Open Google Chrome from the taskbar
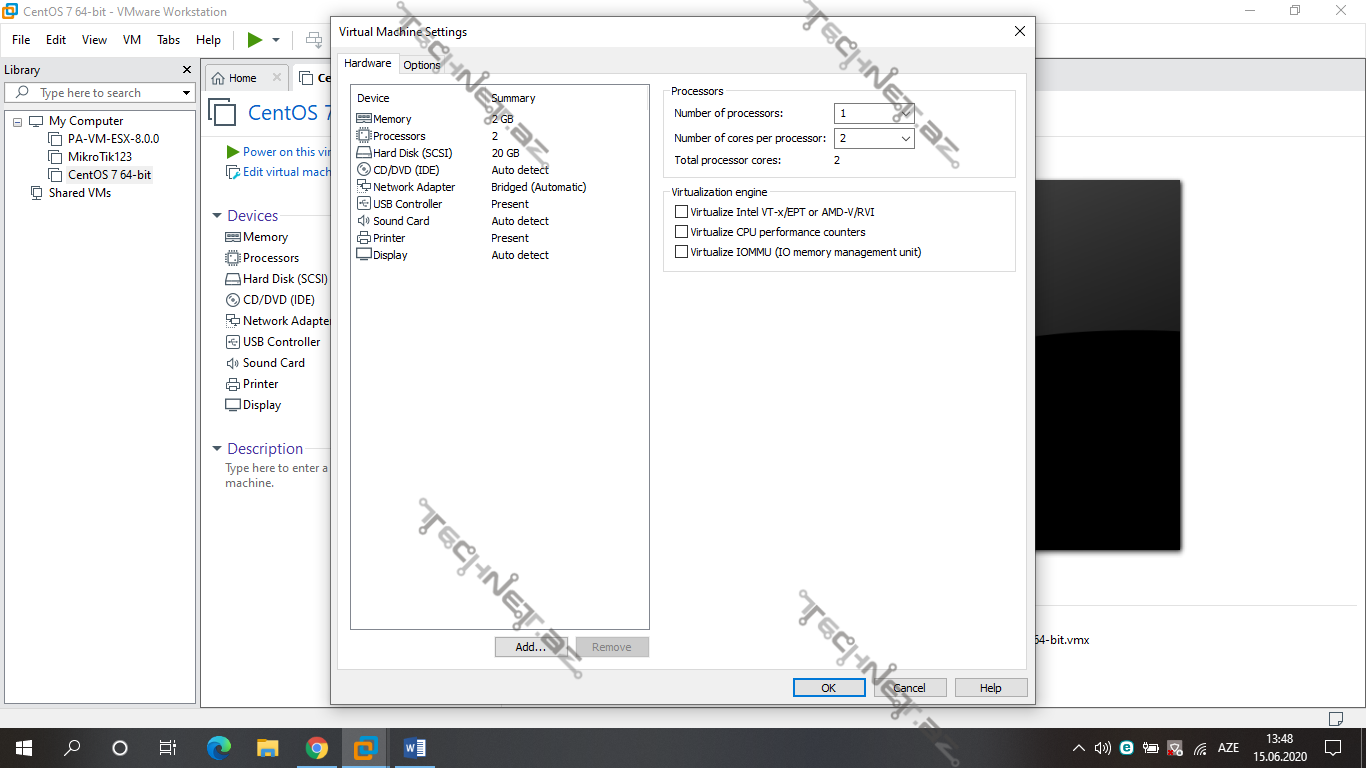 [x=316, y=748]
